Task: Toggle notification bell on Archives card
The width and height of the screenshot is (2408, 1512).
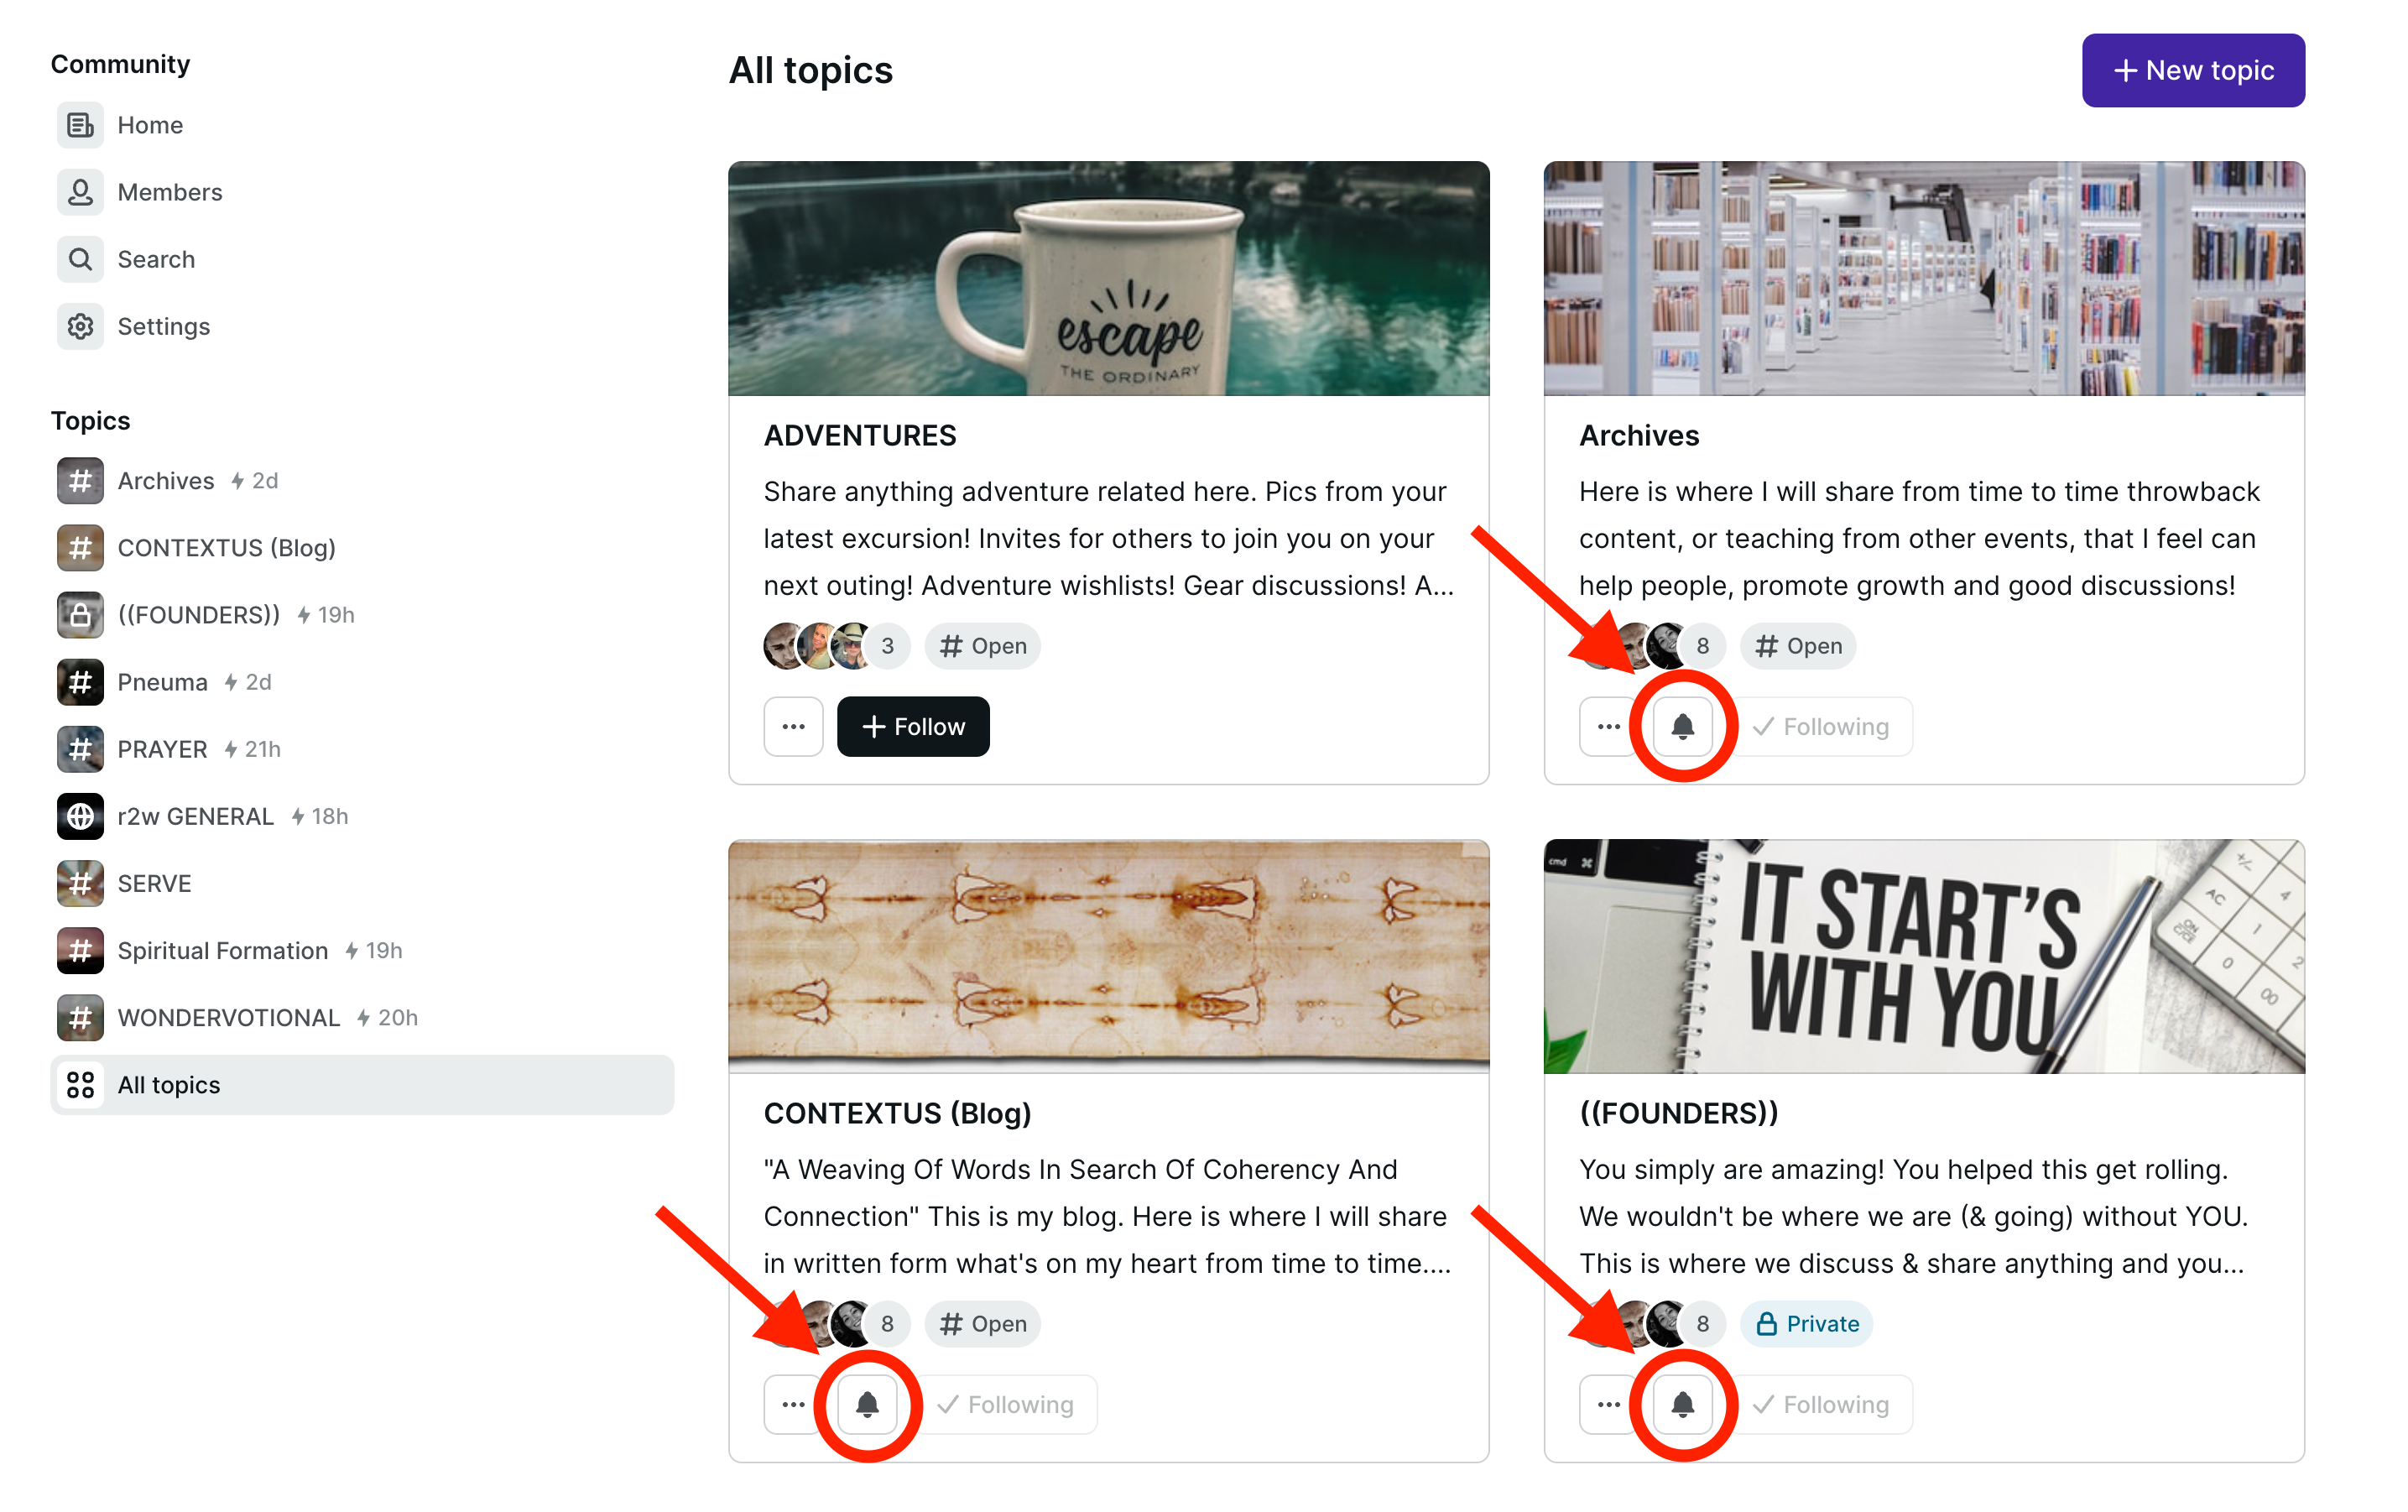Action: [x=1682, y=726]
